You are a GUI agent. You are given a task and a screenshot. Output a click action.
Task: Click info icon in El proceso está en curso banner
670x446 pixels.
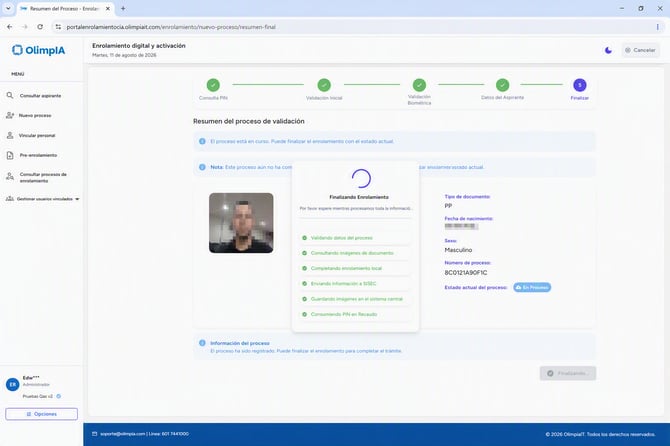point(202,141)
